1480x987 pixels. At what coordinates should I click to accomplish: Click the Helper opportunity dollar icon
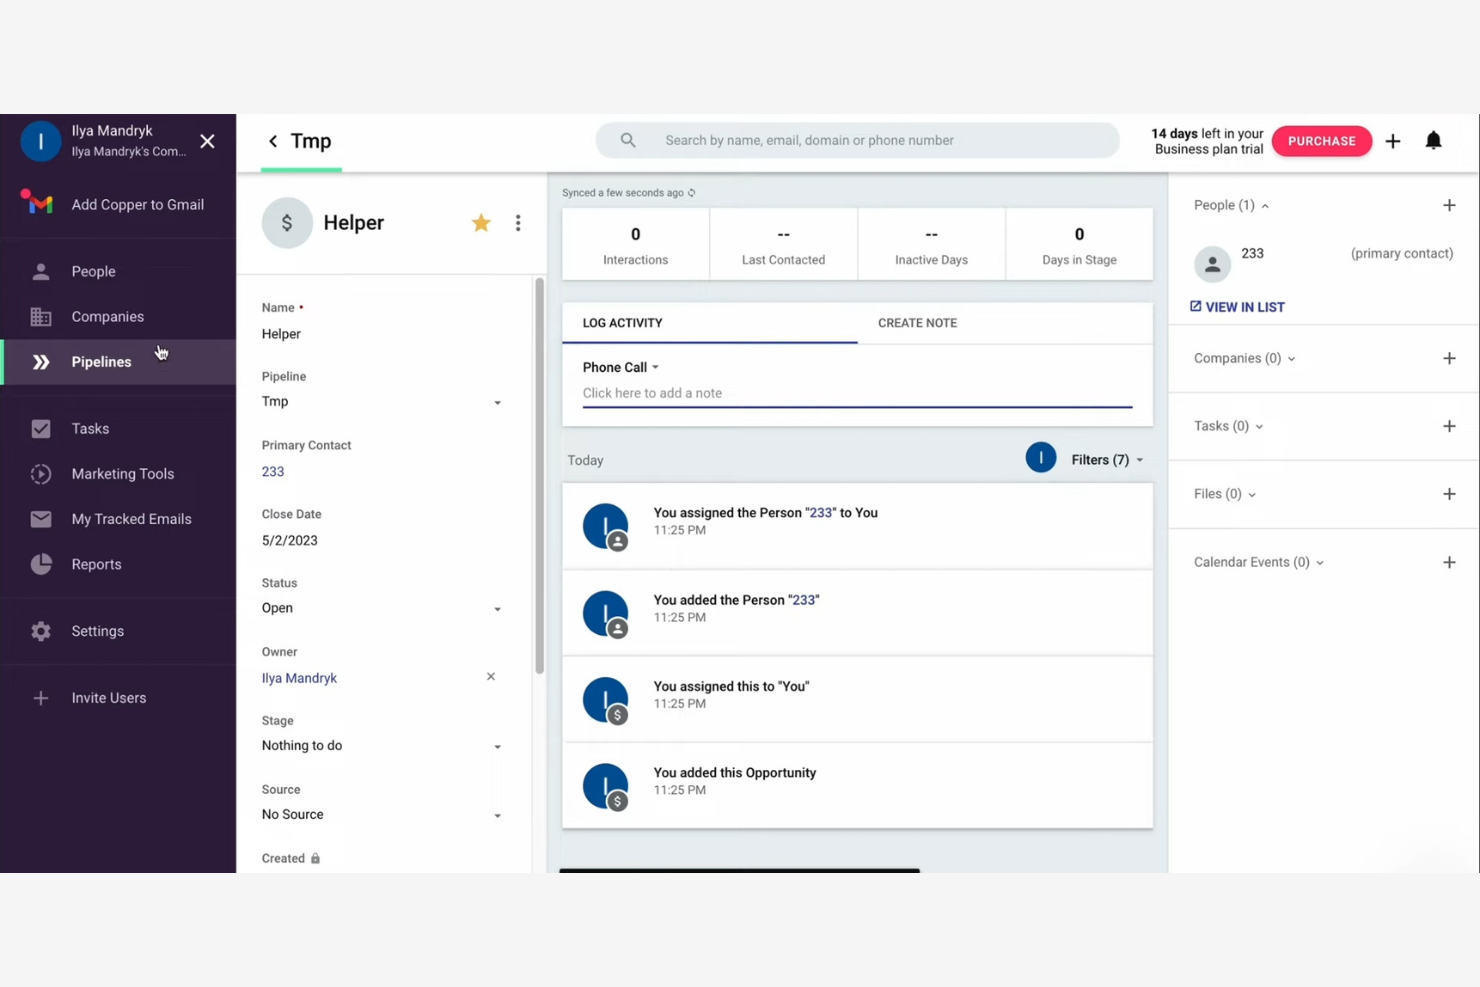pyautogui.click(x=287, y=223)
